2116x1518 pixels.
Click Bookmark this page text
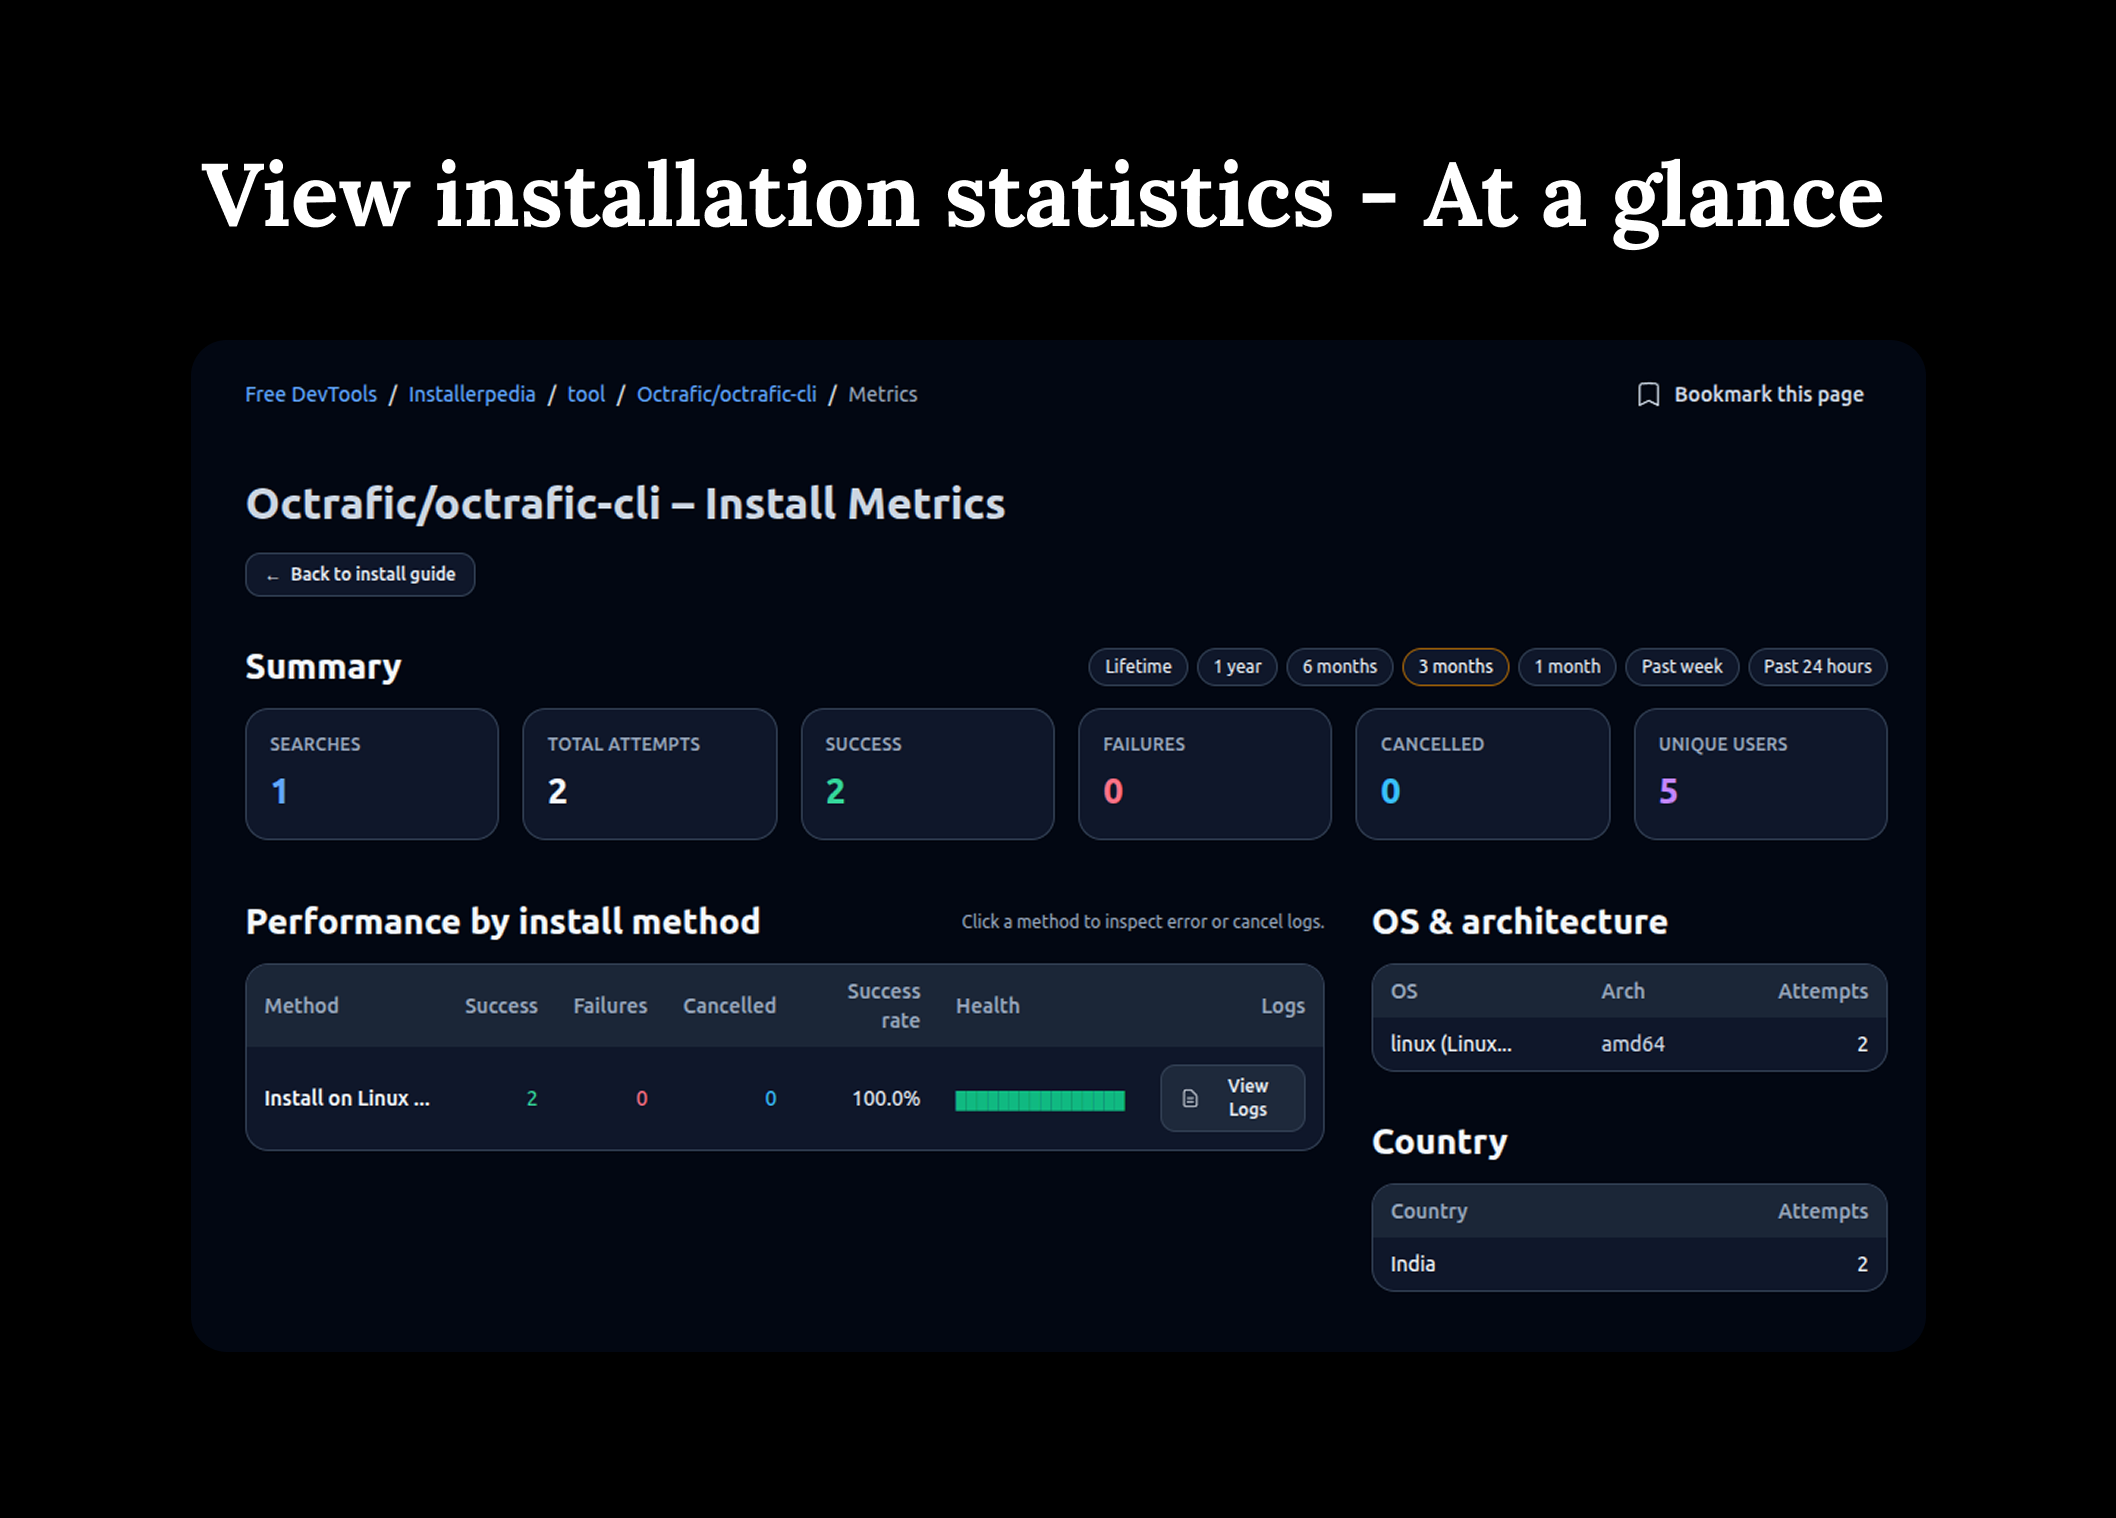click(1769, 394)
